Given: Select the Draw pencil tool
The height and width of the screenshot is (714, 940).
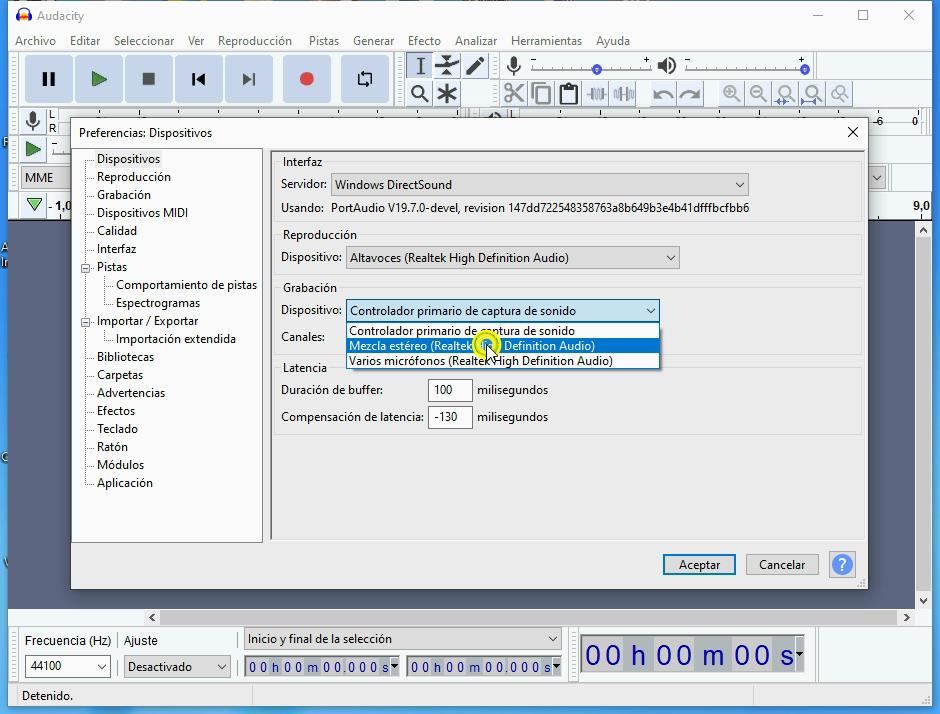Looking at the screenshot, I should click(475, 66).
